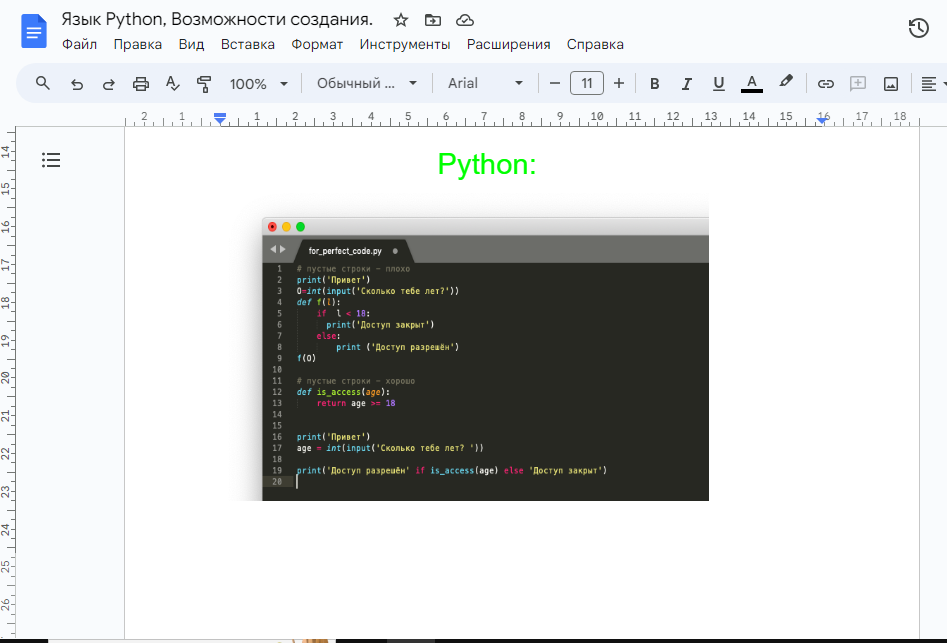Add a comment
Image resolution: width=947 pixels, height=643 pixels.
(x=858, y=84)
